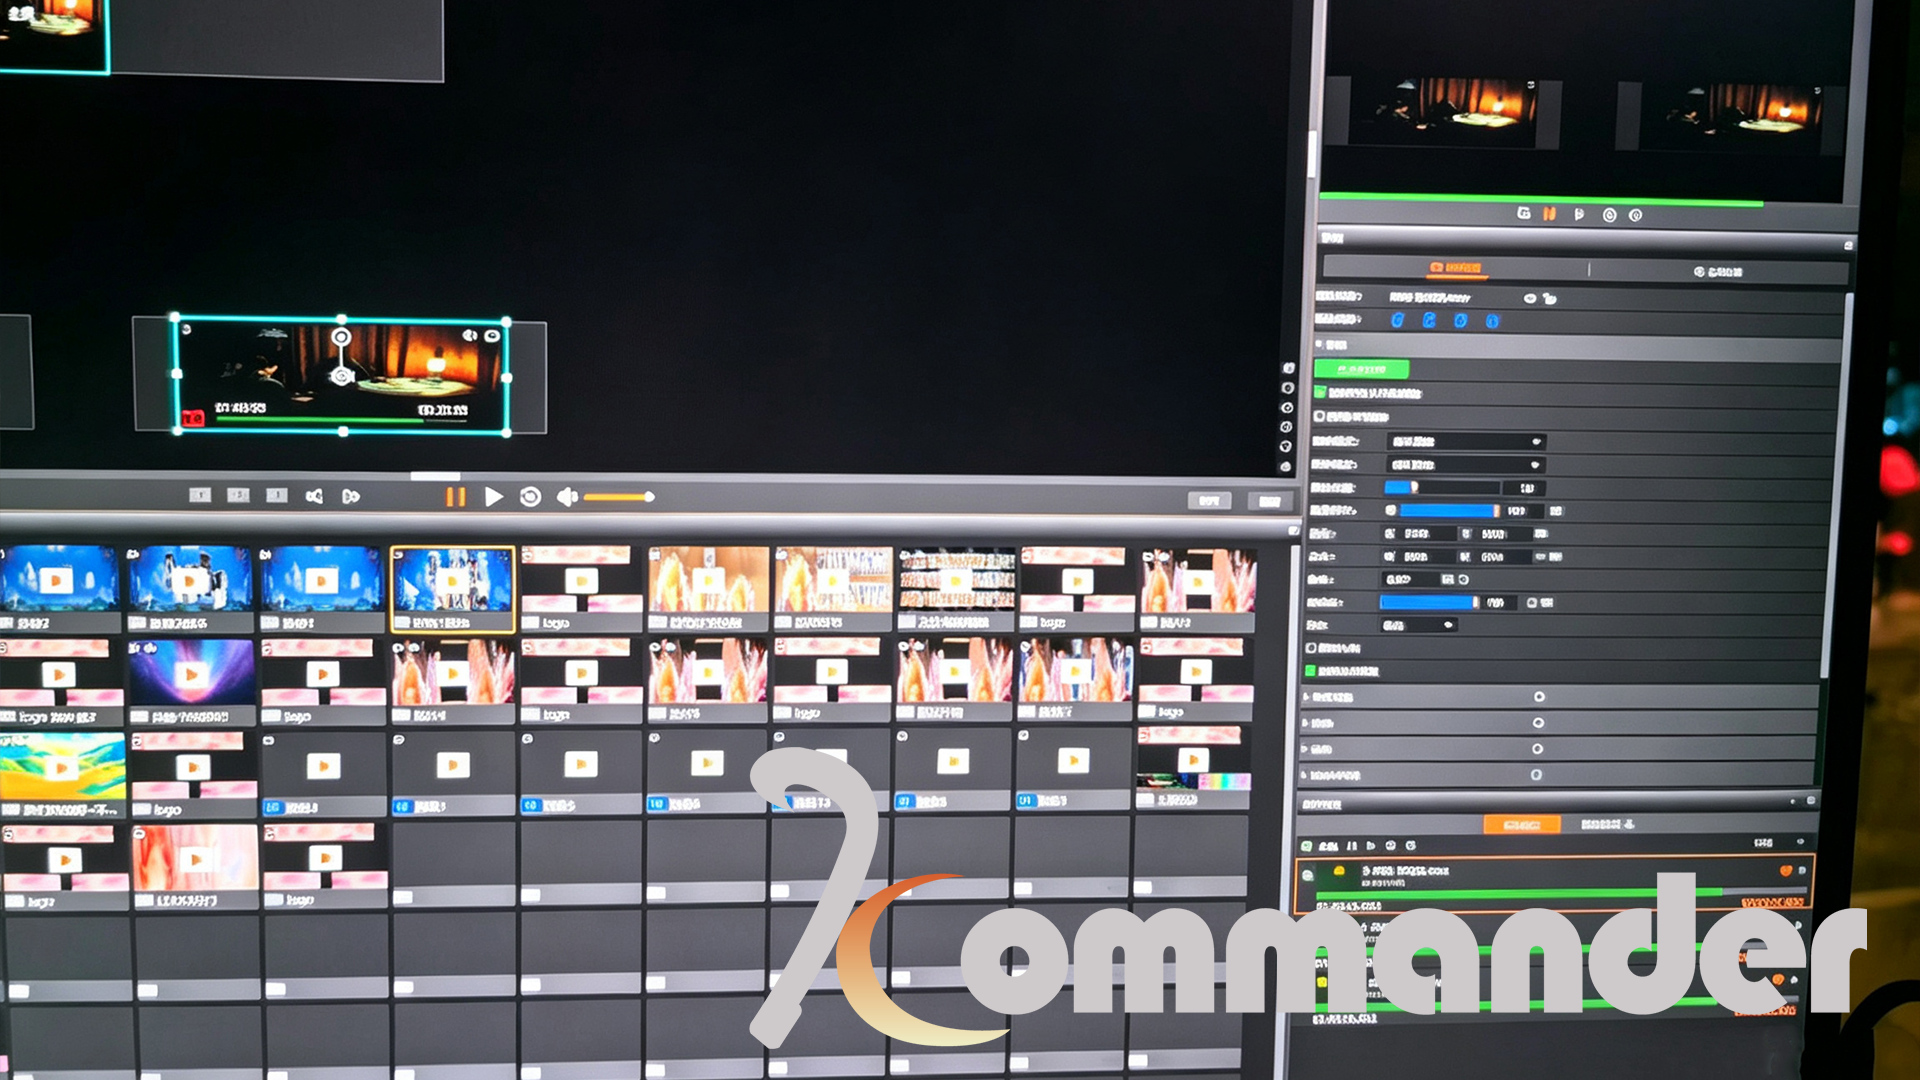
Task: Open the first dropdown in the properties panel
Action: coord(1466,441)
